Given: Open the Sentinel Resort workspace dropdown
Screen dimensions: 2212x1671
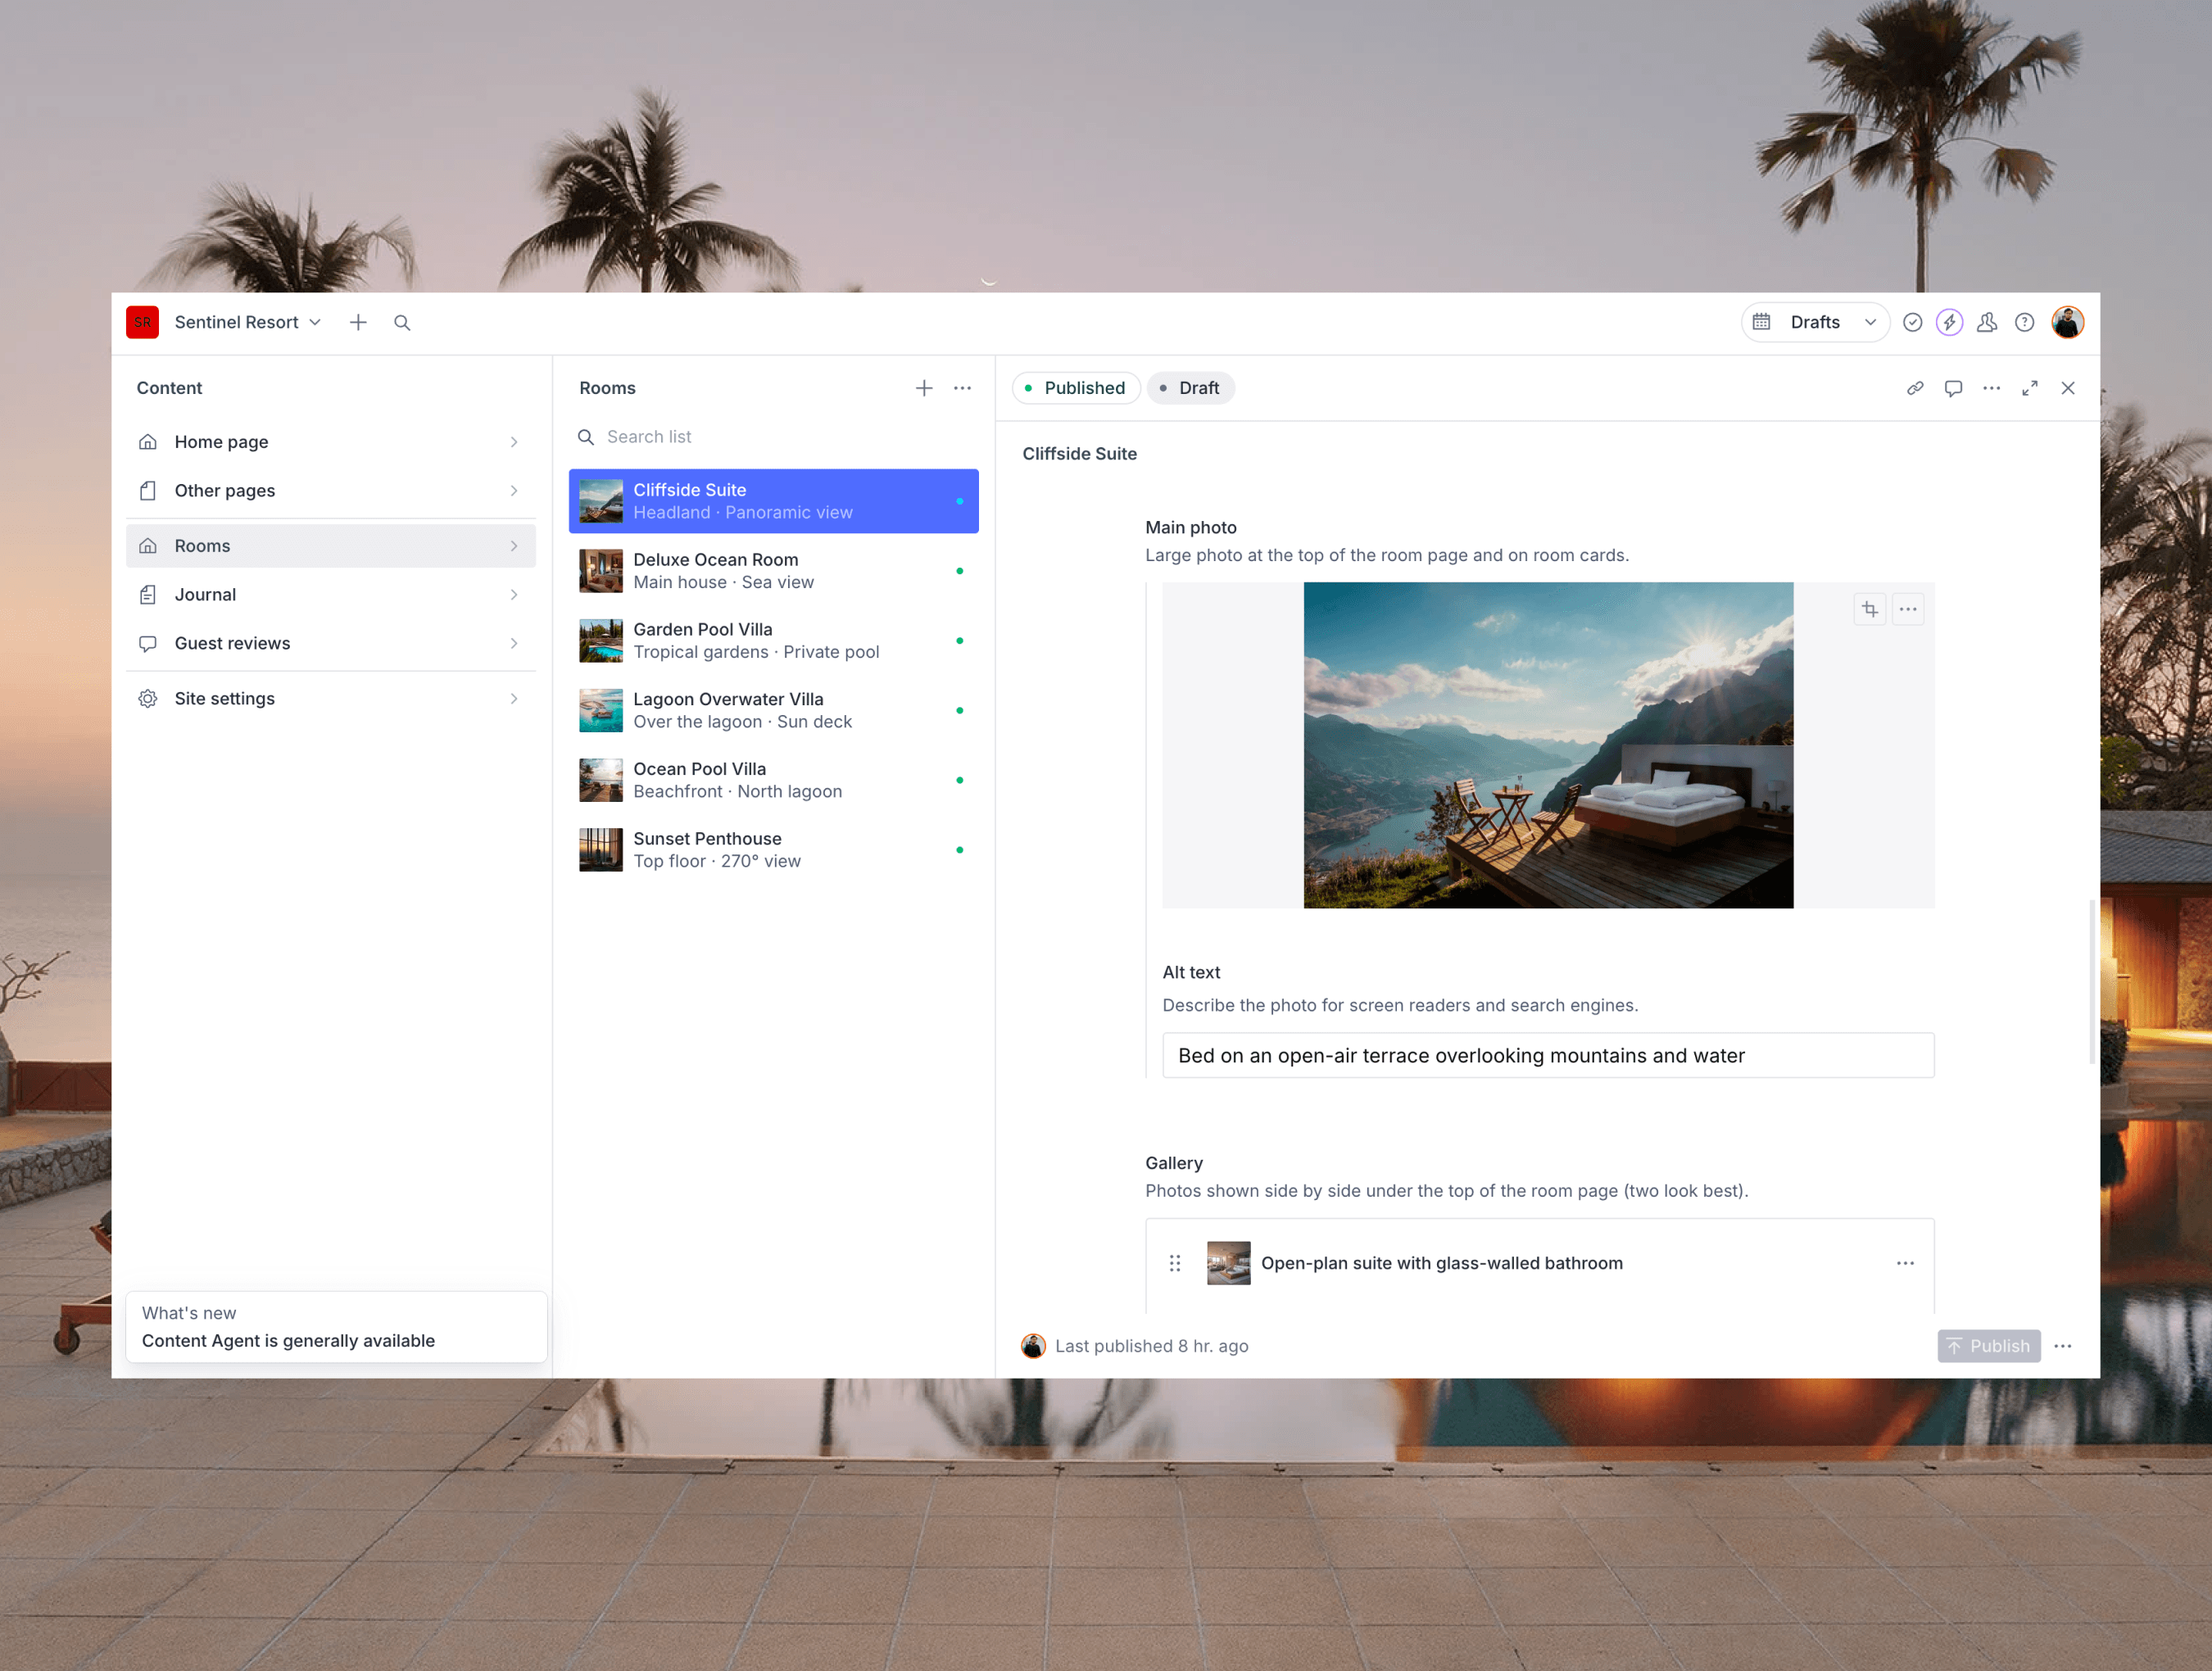Looking at the screenshot, I should click(x=248, y=322).
